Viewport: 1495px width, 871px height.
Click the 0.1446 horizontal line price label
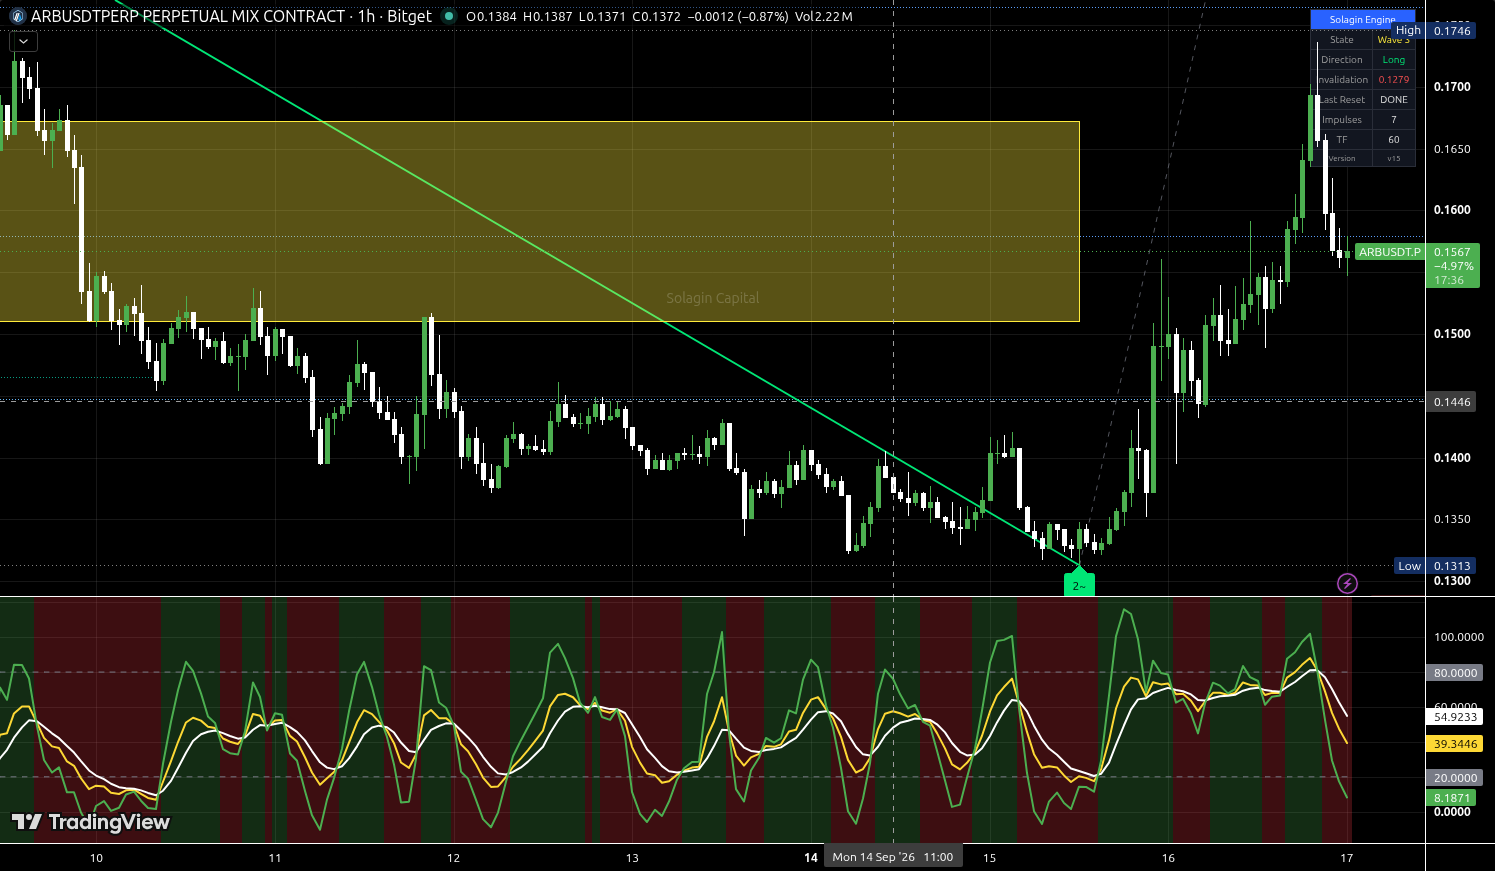coord(1452,402)
